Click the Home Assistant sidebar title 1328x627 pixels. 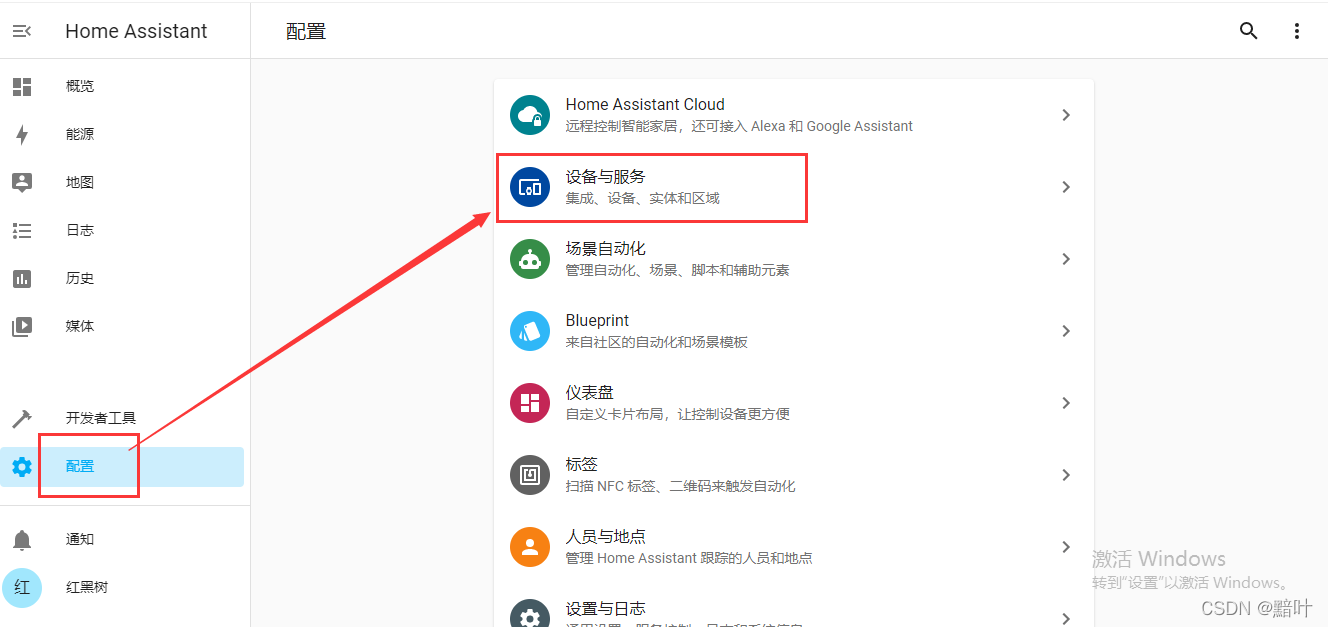point(136,31)
